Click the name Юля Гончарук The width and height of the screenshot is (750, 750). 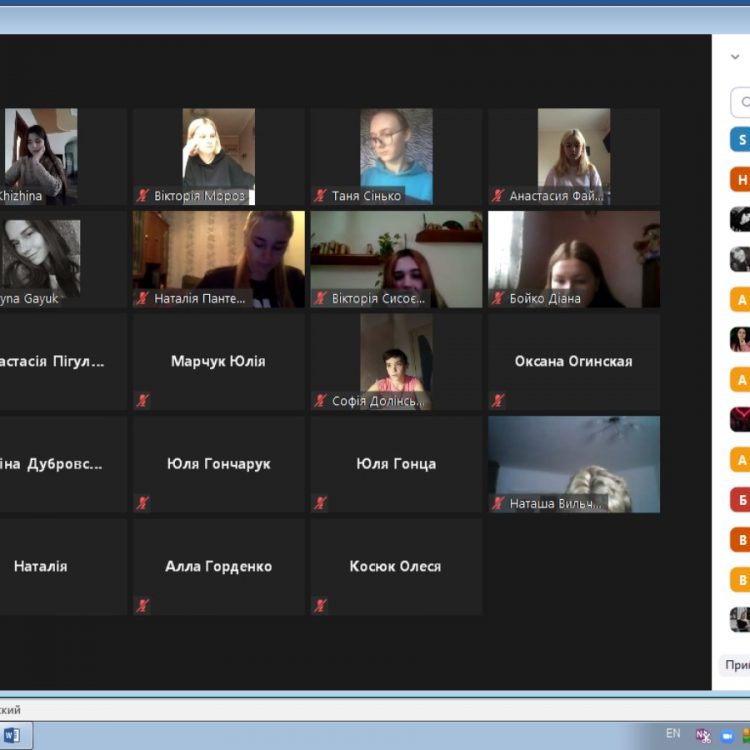(x=219, y=463)
